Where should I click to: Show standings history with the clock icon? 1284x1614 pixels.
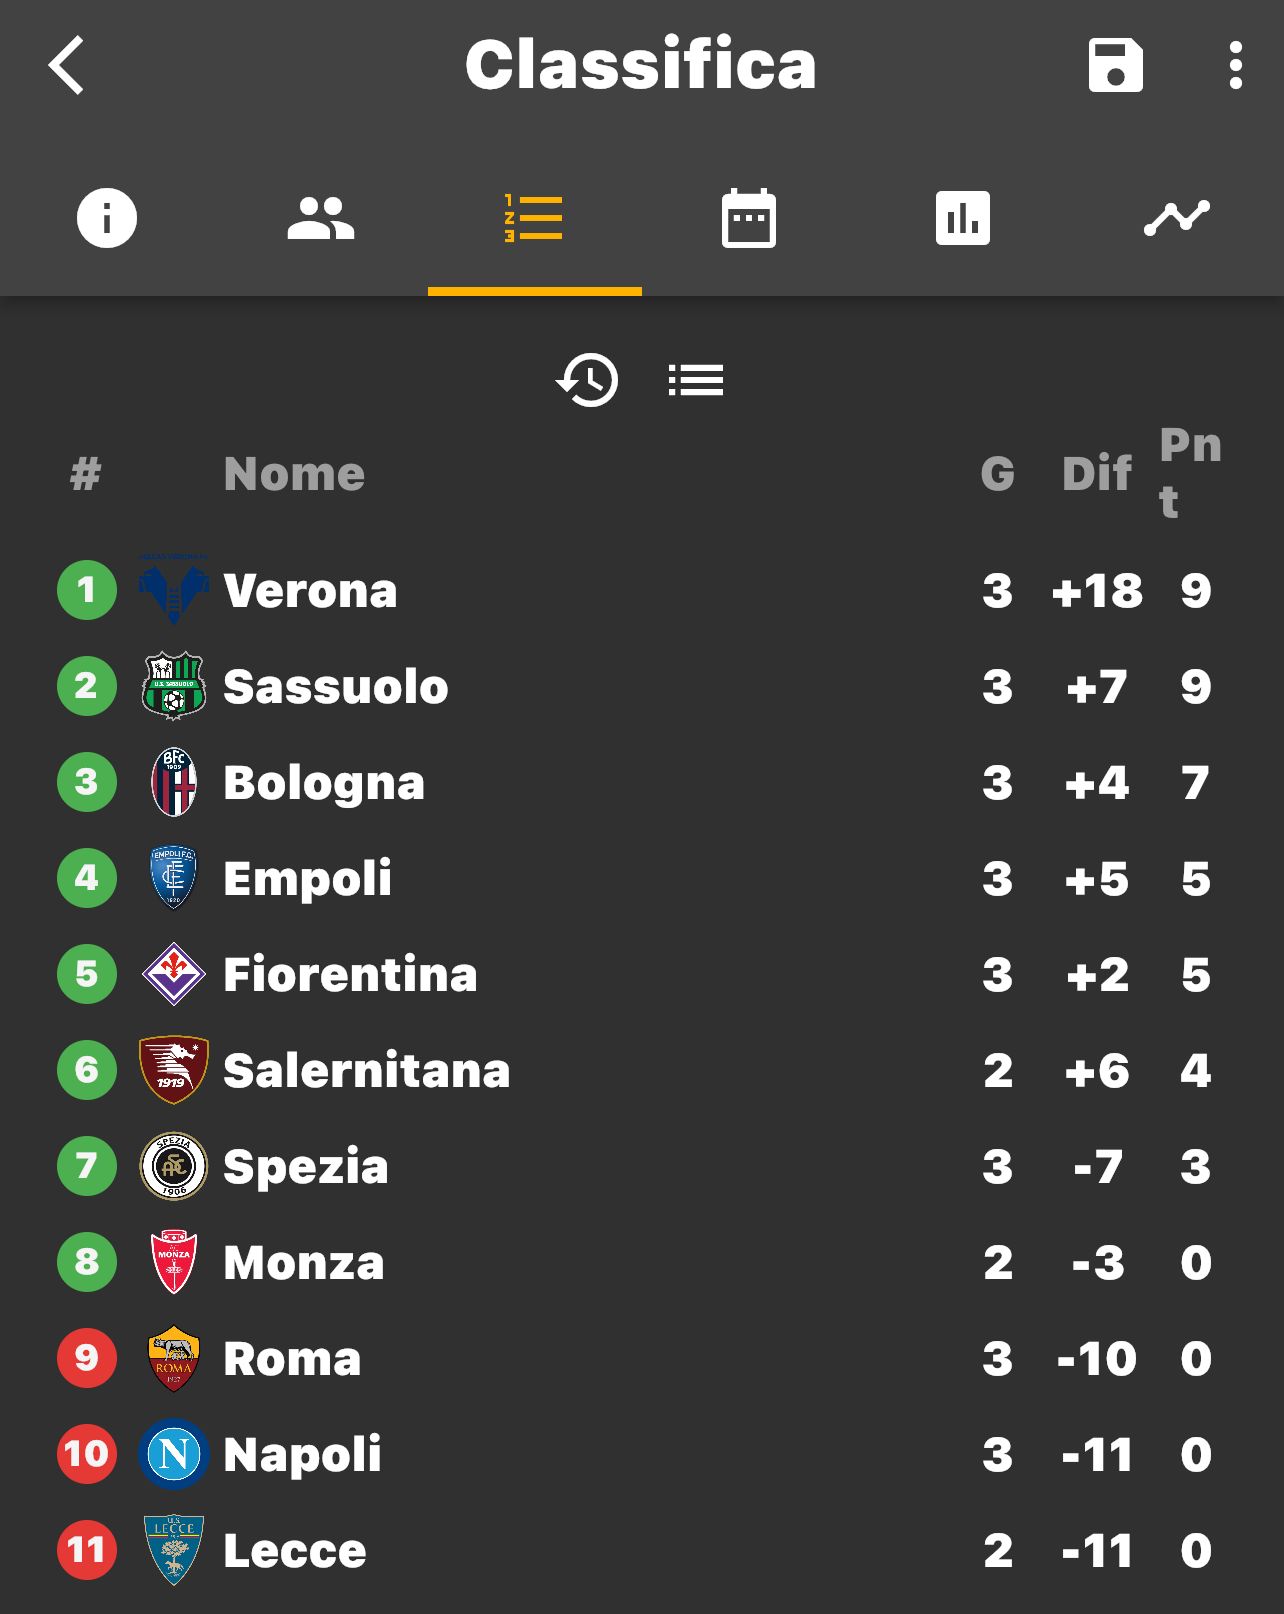coord(588,380)
